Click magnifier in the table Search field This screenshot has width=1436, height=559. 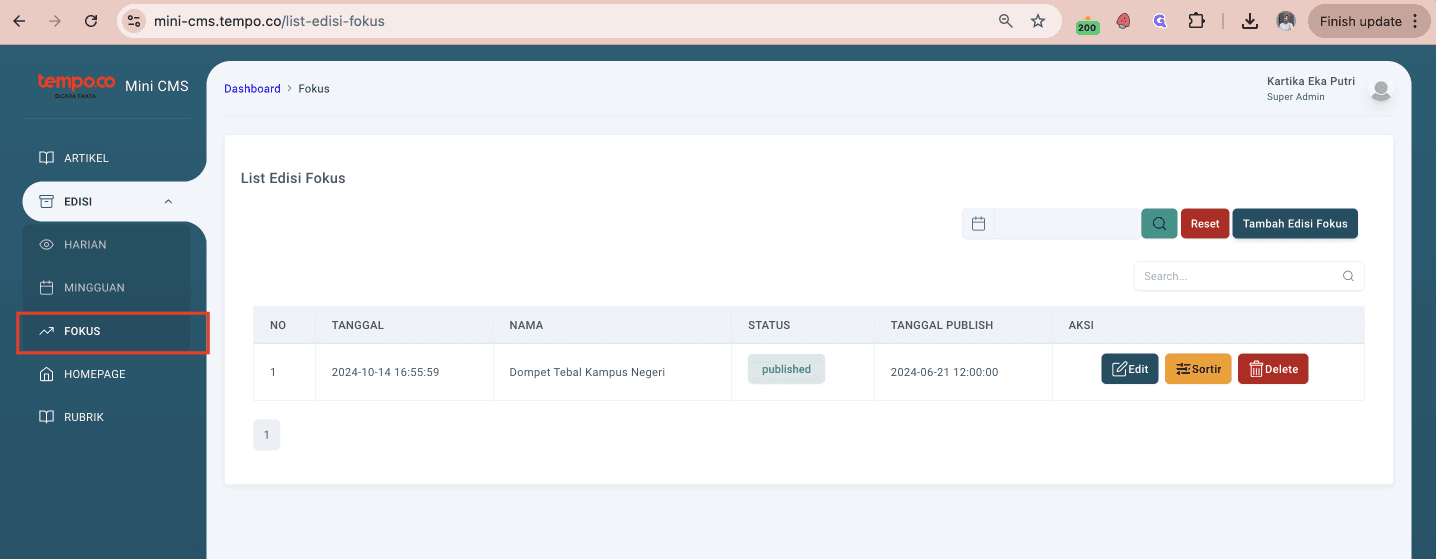coord(1348,276)
